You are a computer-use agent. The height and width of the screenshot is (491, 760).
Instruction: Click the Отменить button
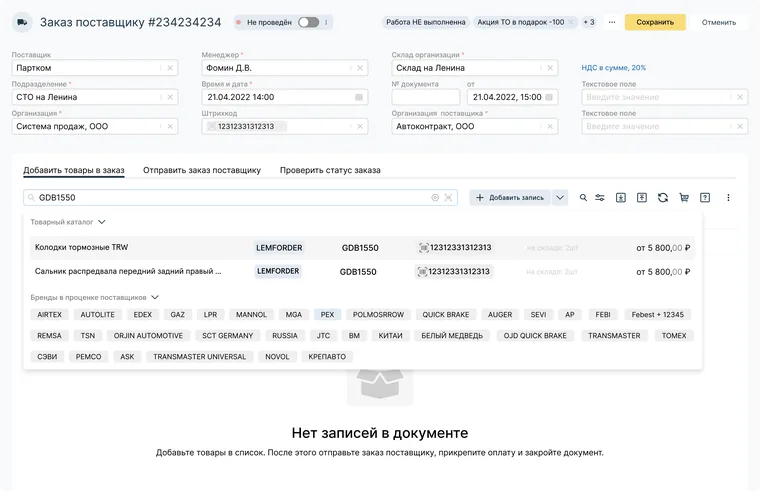(x=718, y=22)
